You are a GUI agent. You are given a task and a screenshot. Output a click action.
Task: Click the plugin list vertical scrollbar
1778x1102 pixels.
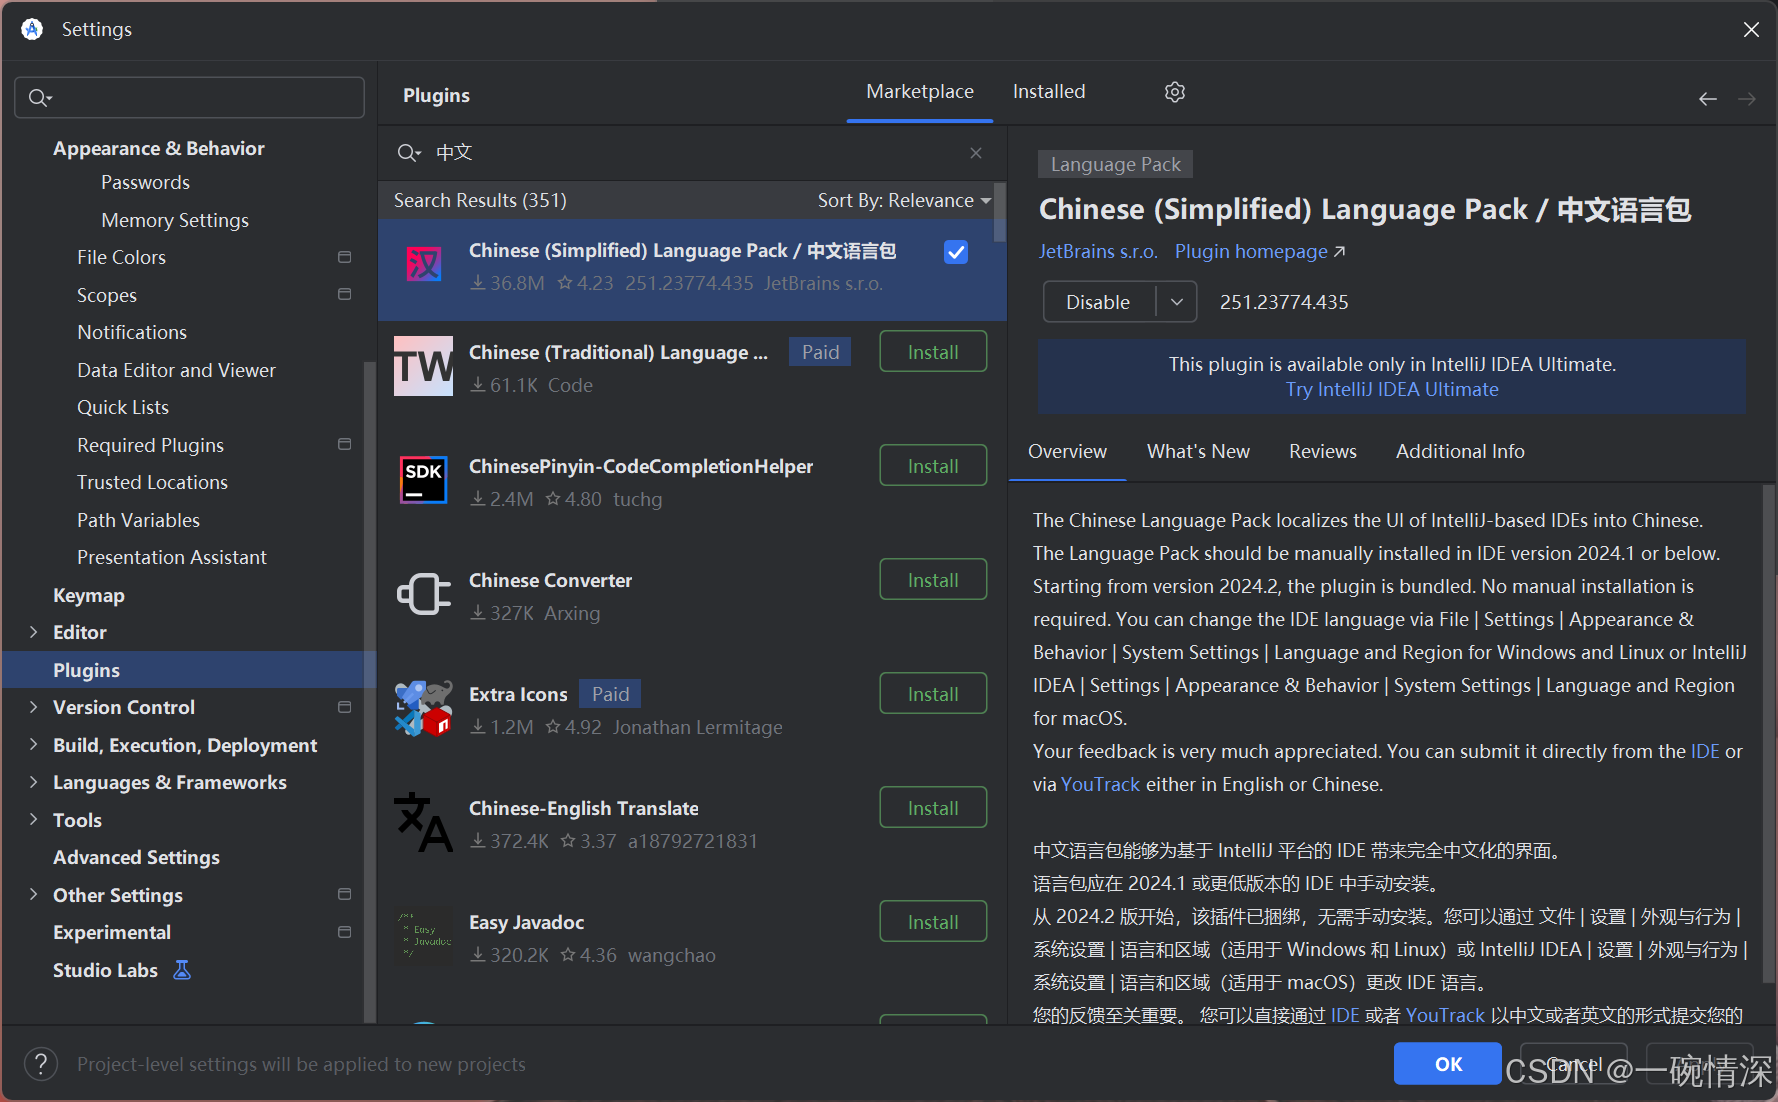point(1000,210)
